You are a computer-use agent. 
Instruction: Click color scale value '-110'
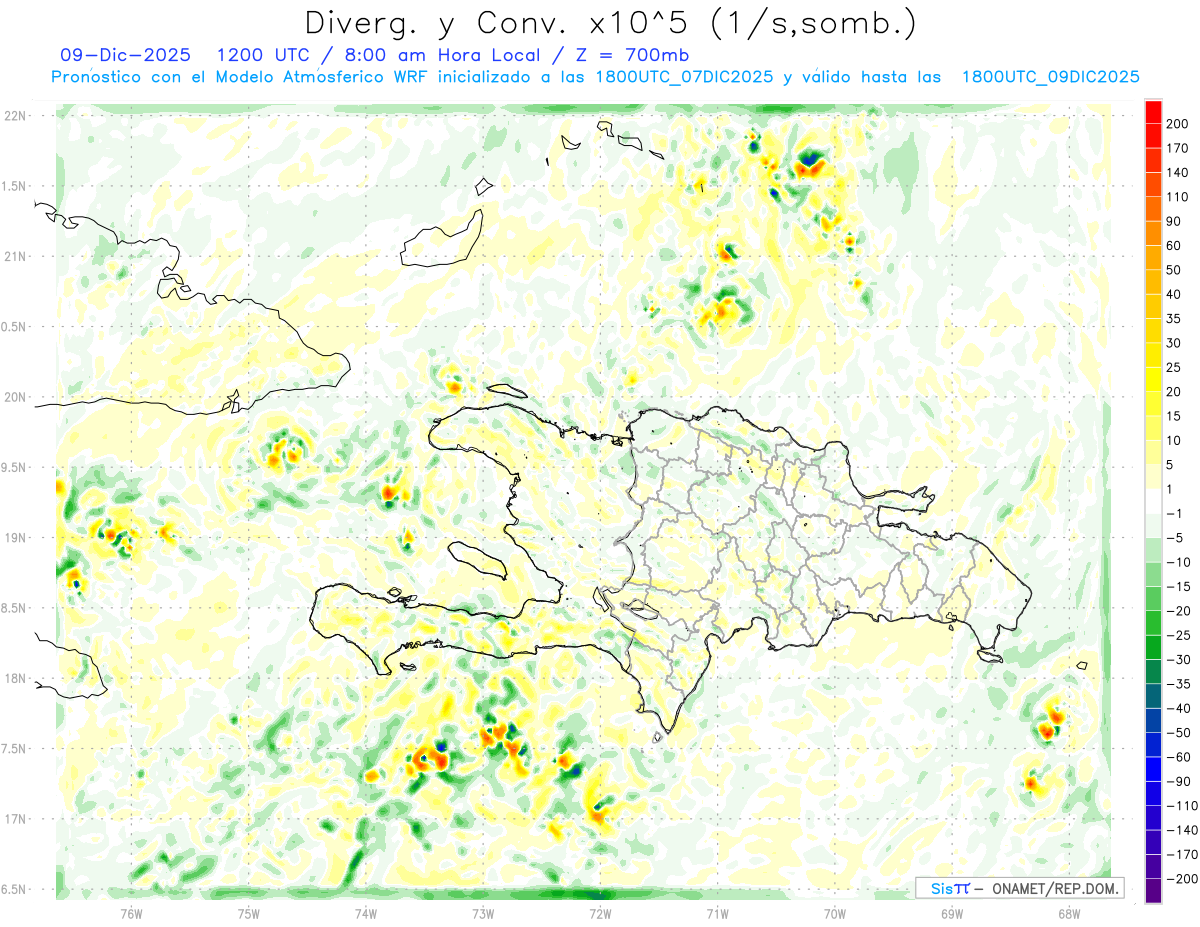[x=1182, y=806]
